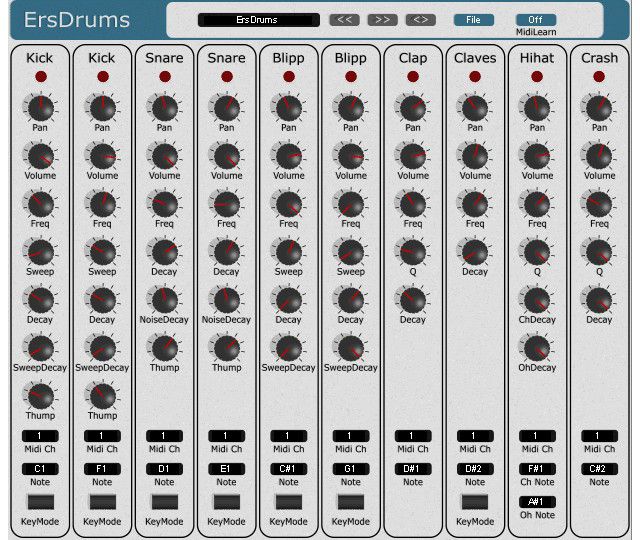Click the second Blipp Freq knob
Screen dimensions: 640x540
351,204
